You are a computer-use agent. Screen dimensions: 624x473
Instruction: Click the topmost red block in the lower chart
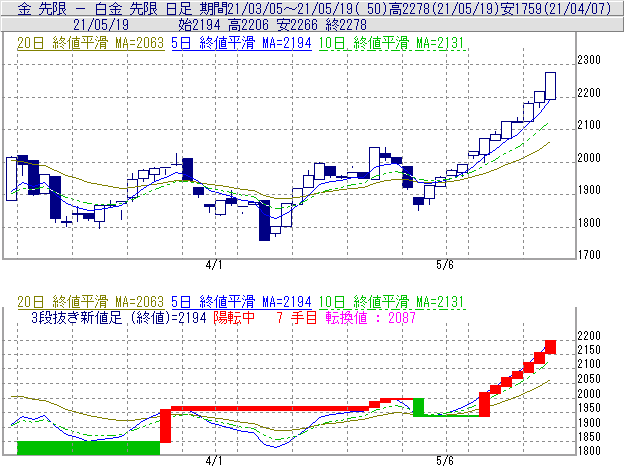coord(550,347)
